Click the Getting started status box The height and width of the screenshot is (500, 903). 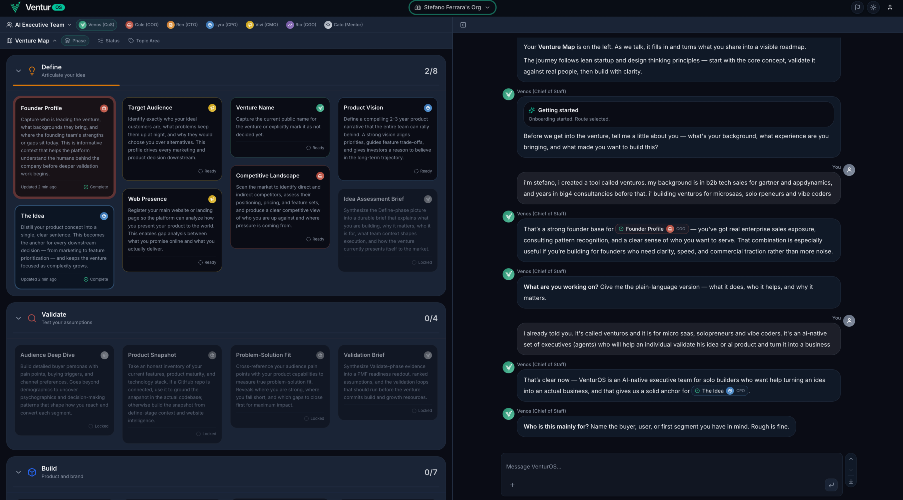pos(678,114)
